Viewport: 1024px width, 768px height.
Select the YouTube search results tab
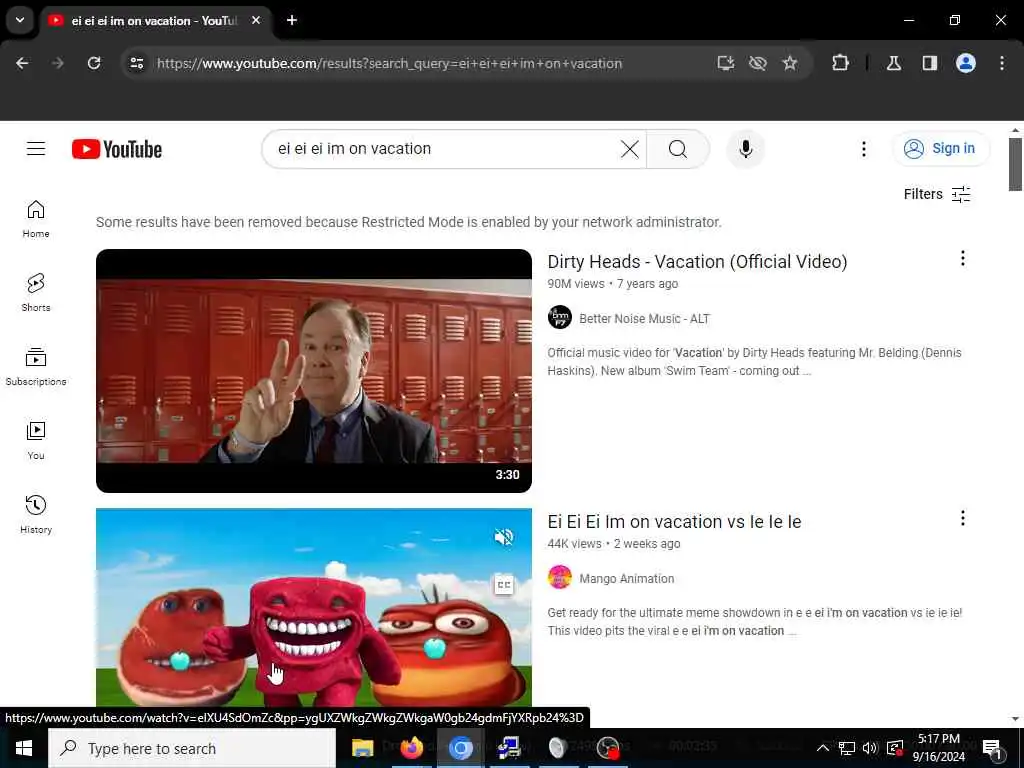(x=155, y=21)
